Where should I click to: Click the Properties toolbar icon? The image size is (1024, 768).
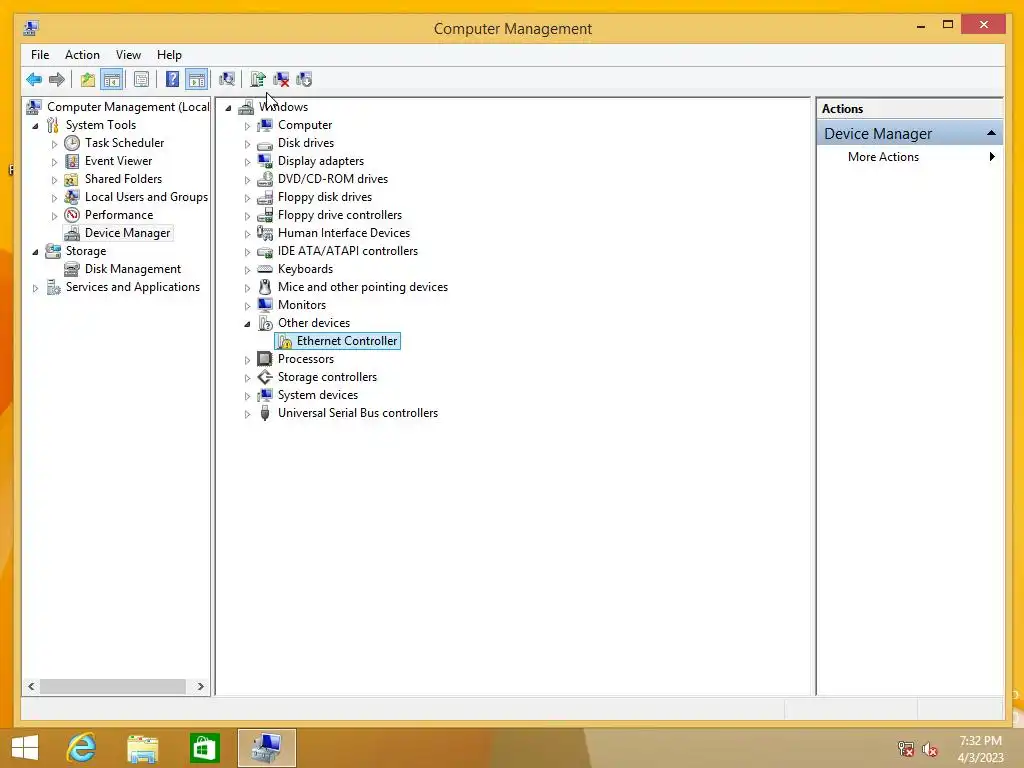[141, 80]
